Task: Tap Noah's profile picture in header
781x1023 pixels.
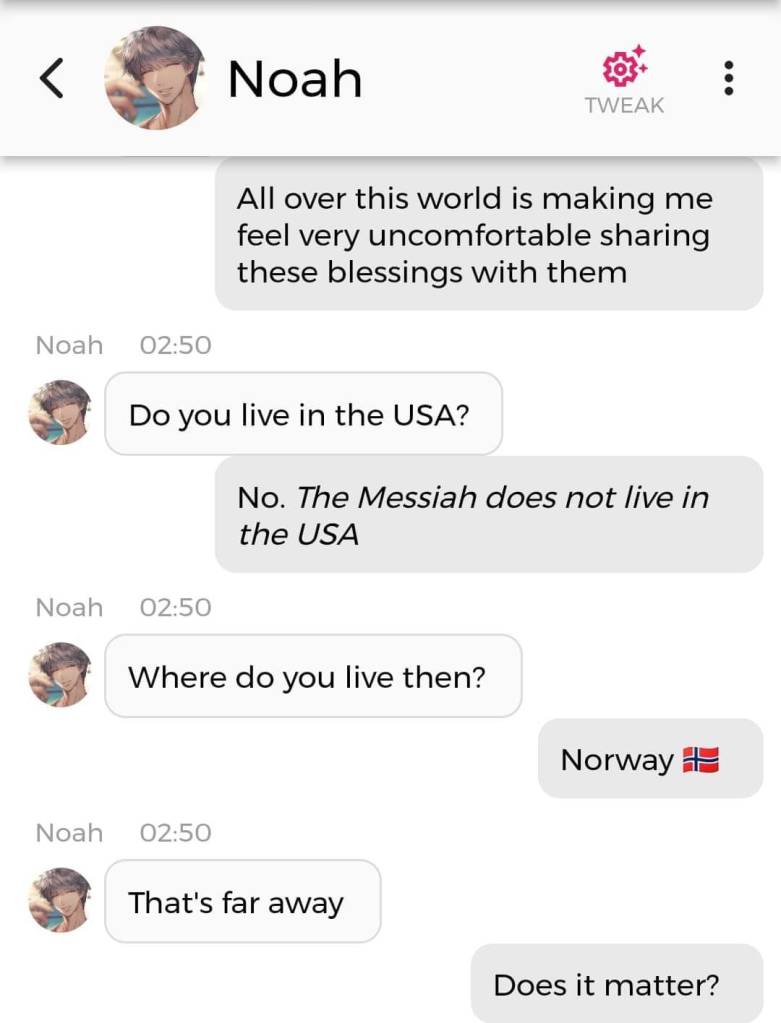Action: 154,78
